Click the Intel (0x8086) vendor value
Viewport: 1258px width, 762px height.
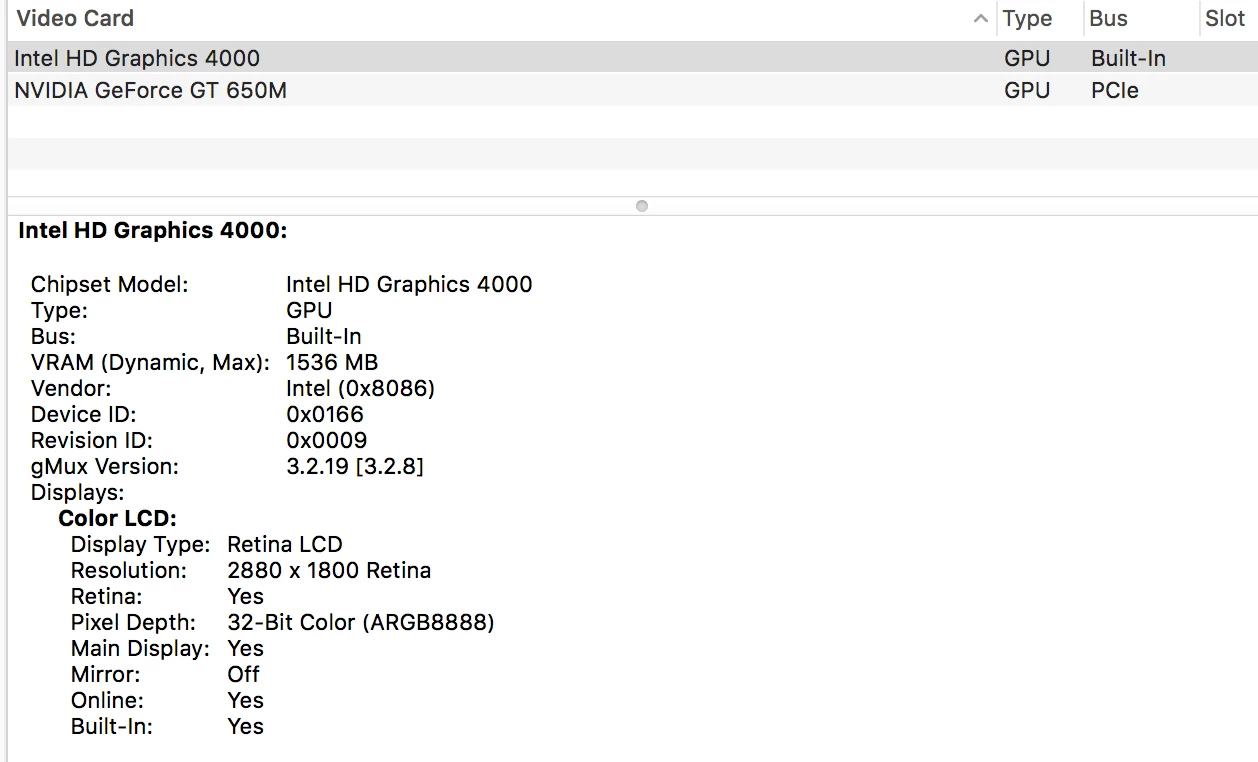360,388
